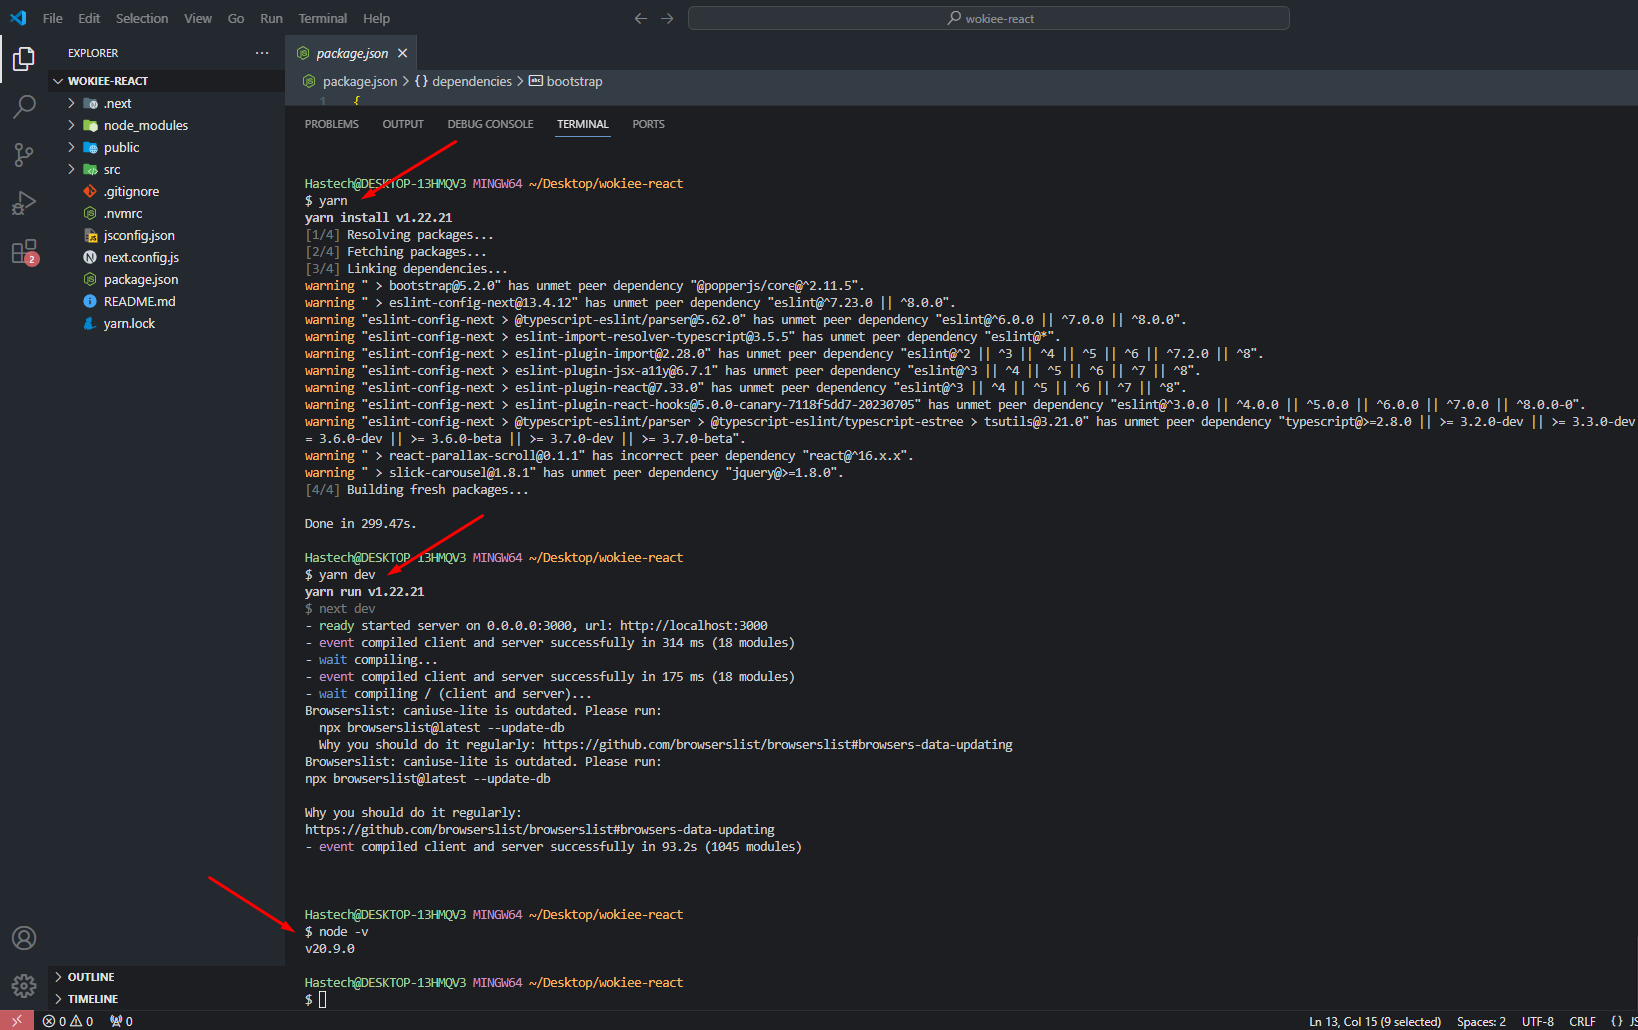Close the package.json editor tab
This screenshot has height=1030, width=1638.
[x=402, y=53]
